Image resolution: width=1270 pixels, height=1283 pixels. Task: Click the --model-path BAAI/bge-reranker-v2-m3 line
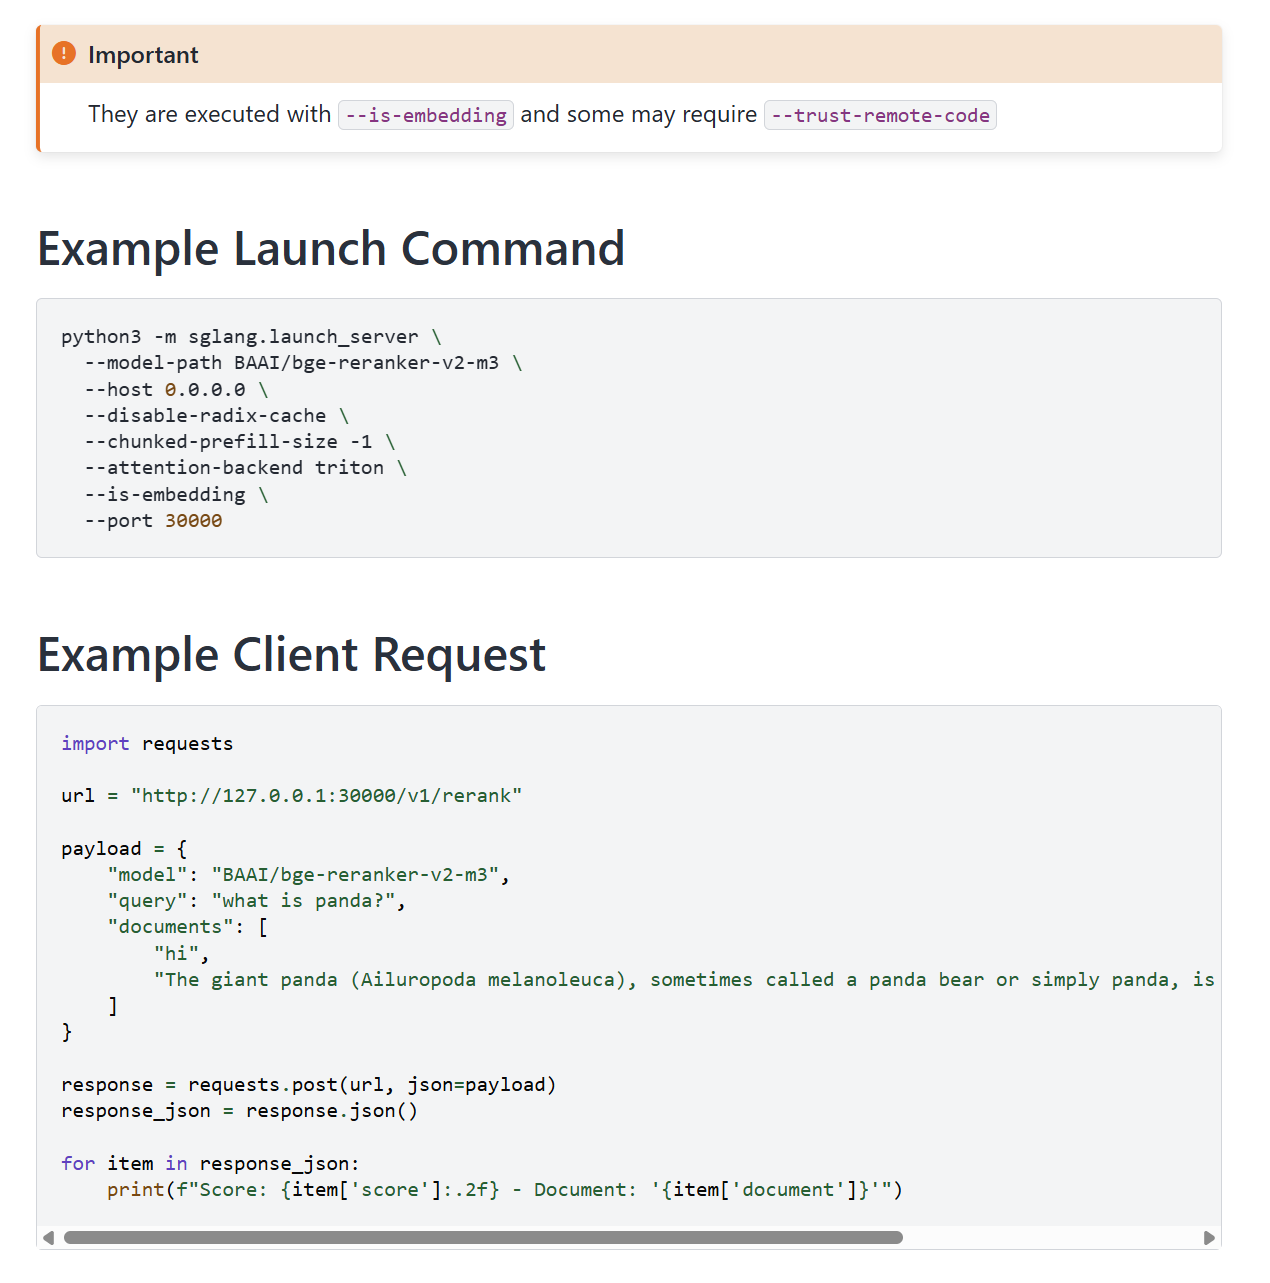(x=303, y=363)
